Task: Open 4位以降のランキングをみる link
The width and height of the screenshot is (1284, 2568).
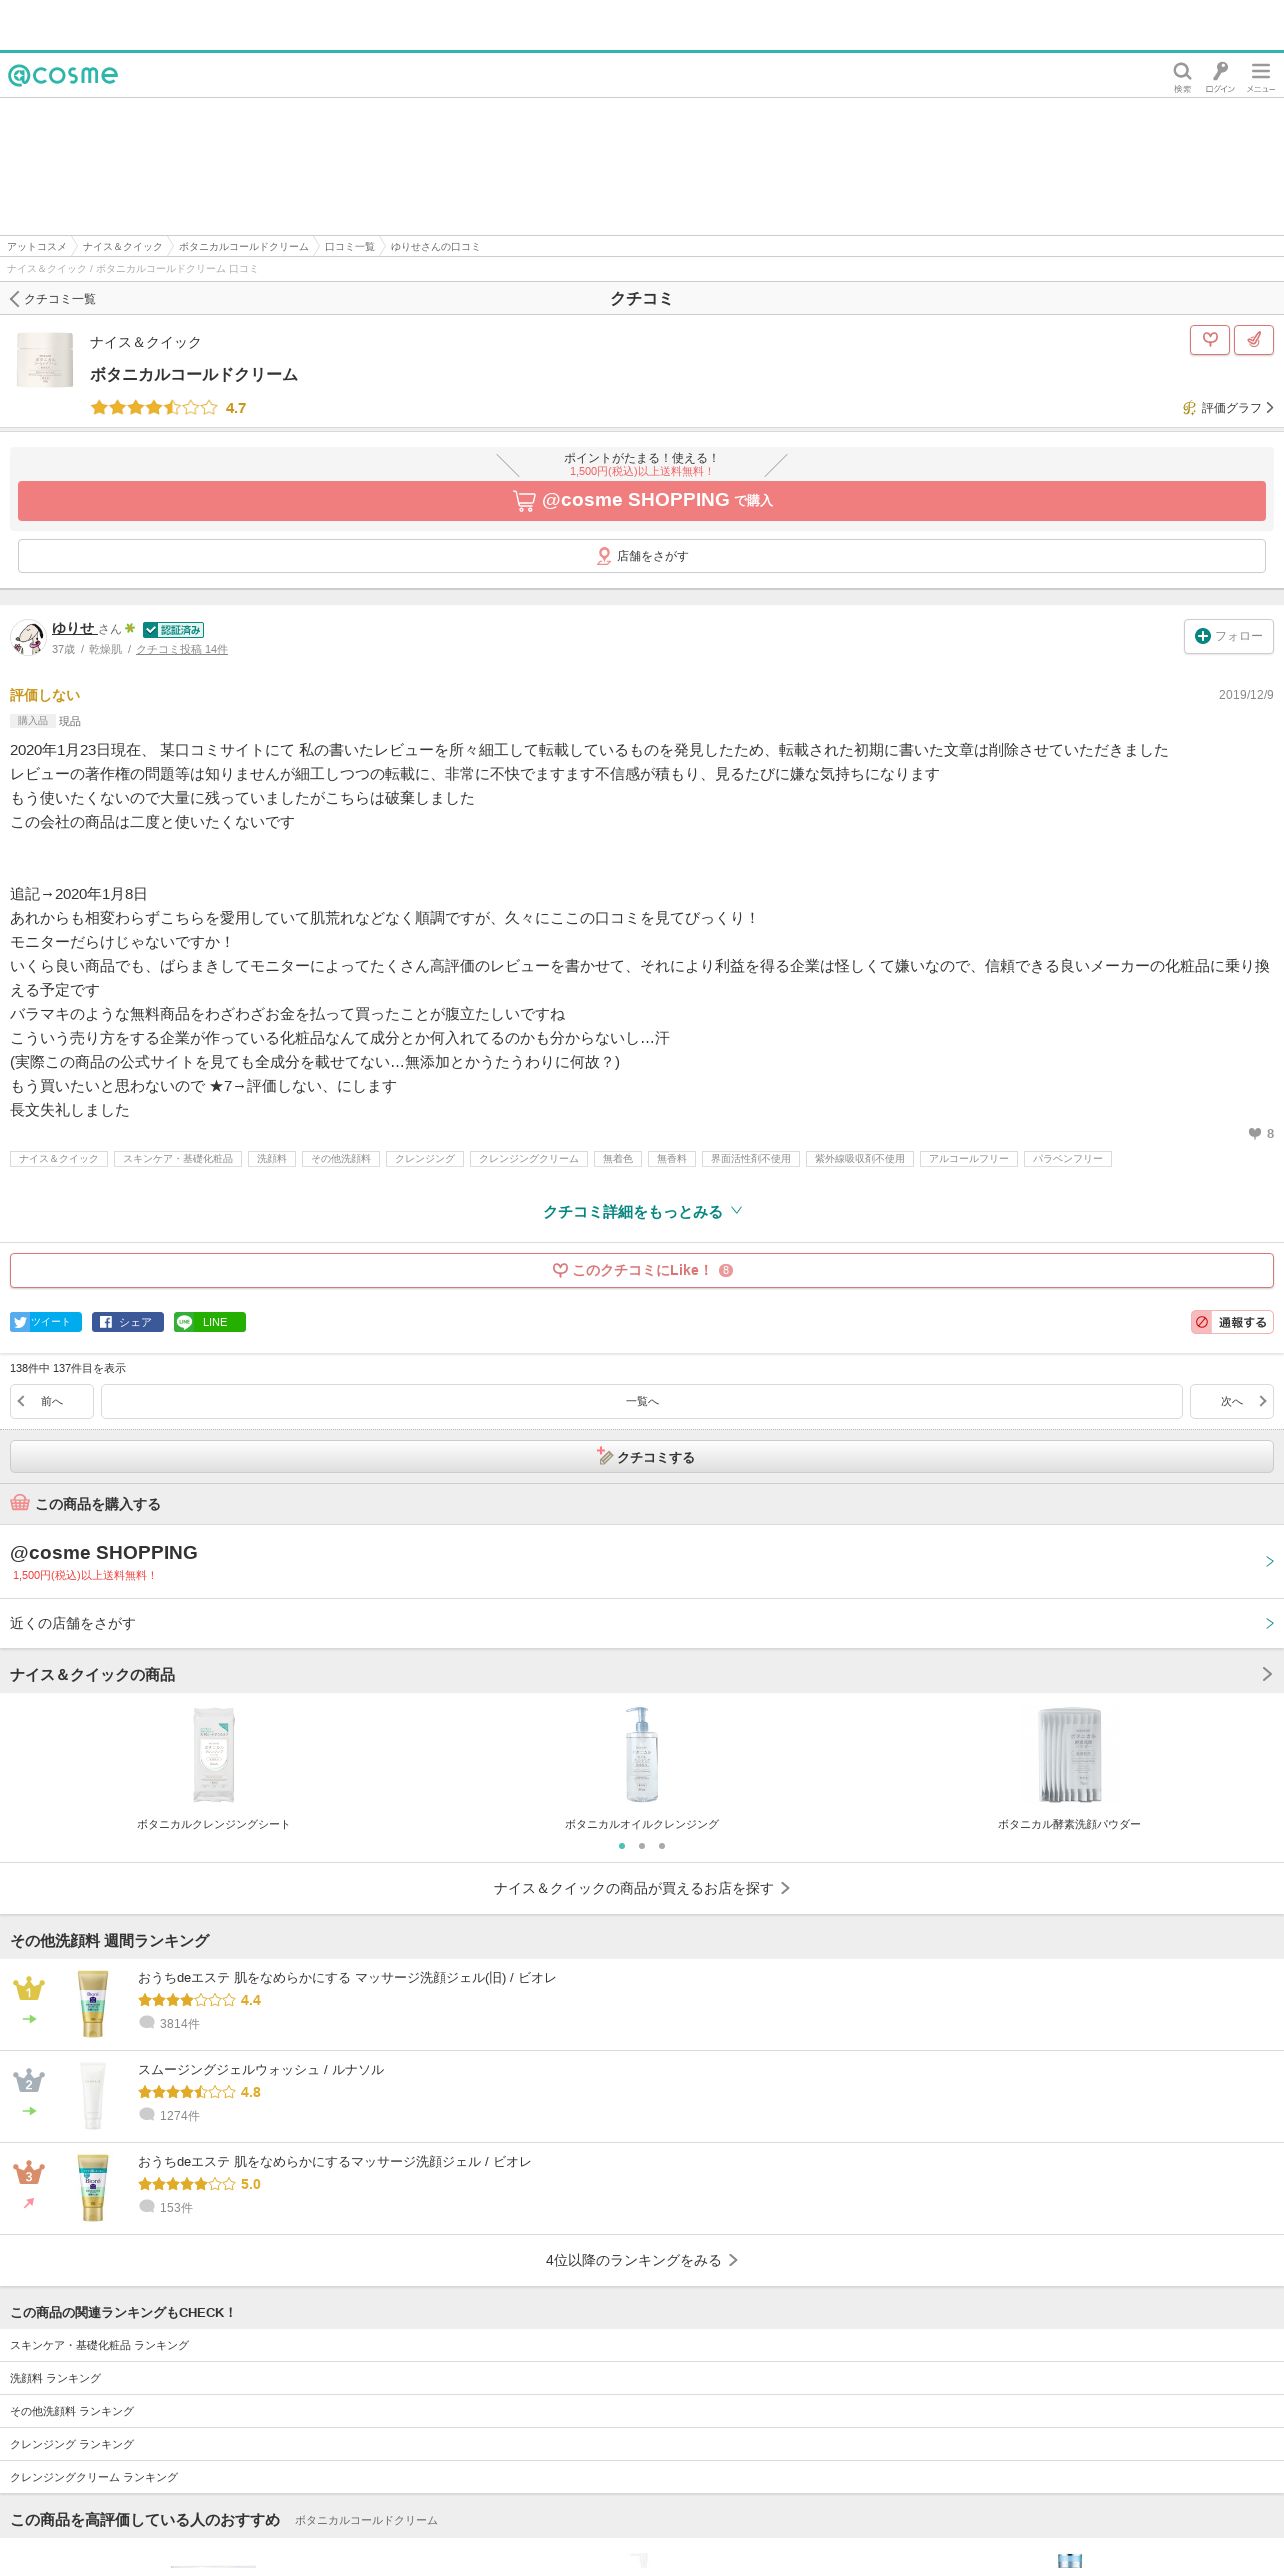Action: pos(642,2260)
